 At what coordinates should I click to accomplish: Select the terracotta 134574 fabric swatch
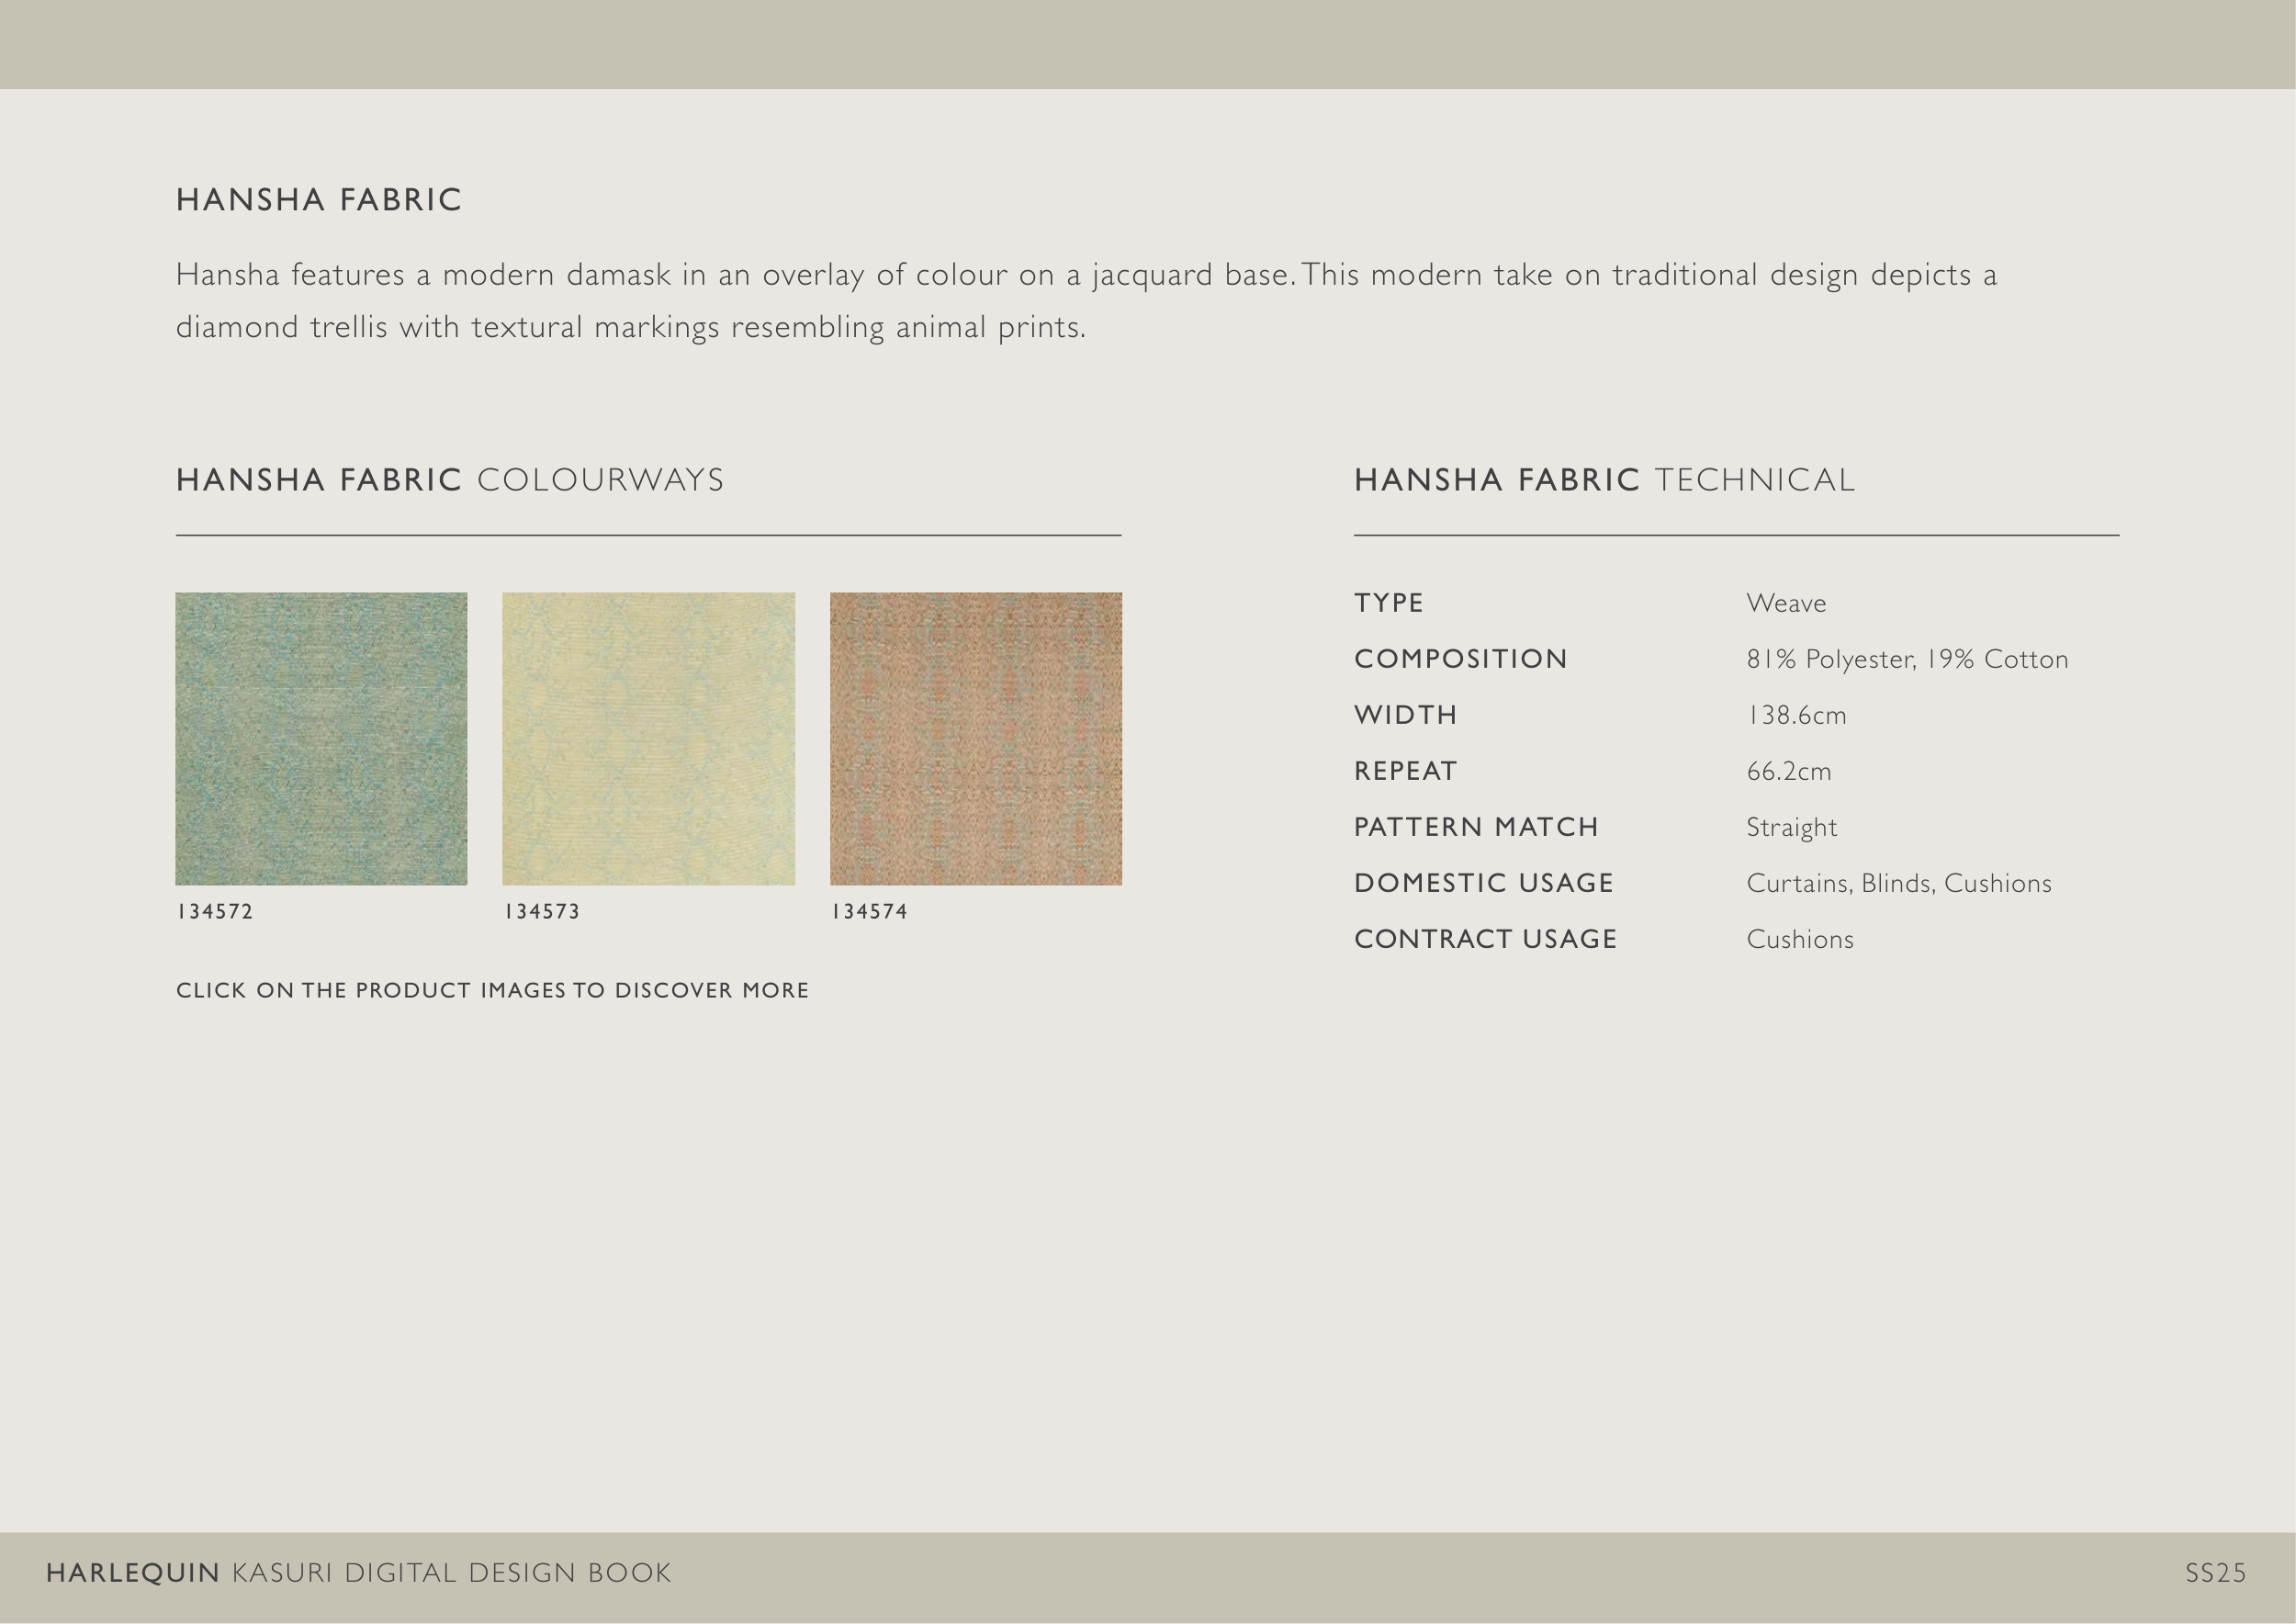point(975,738)
